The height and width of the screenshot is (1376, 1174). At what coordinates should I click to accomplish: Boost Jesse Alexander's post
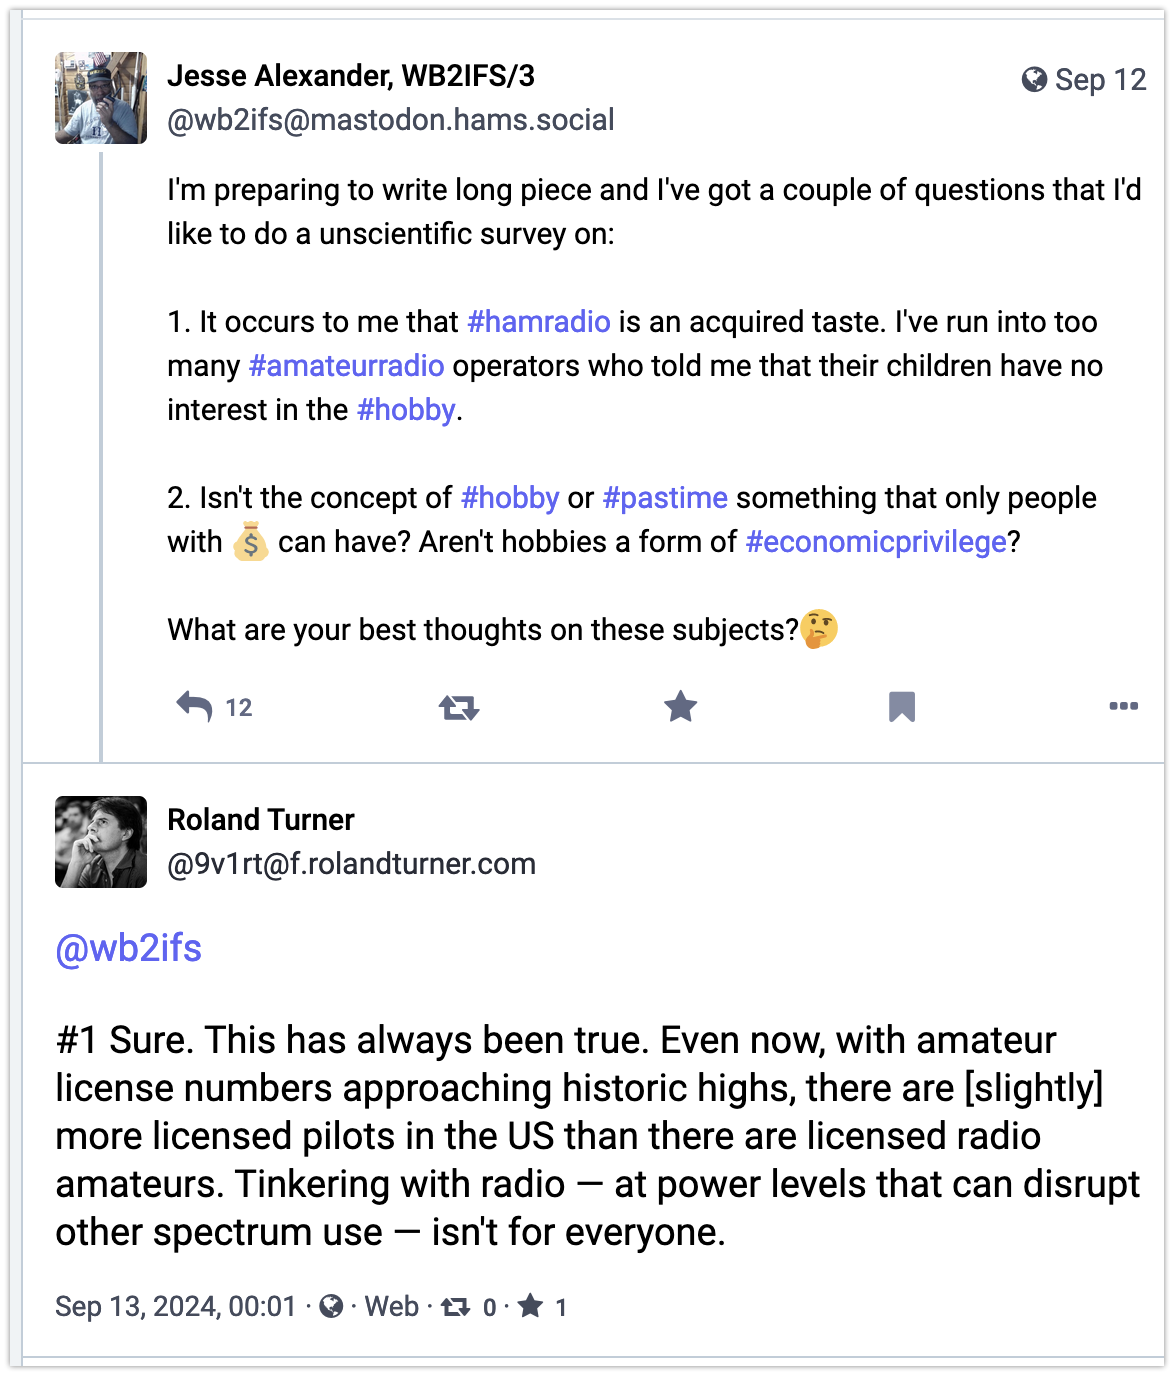coord(459,708)
